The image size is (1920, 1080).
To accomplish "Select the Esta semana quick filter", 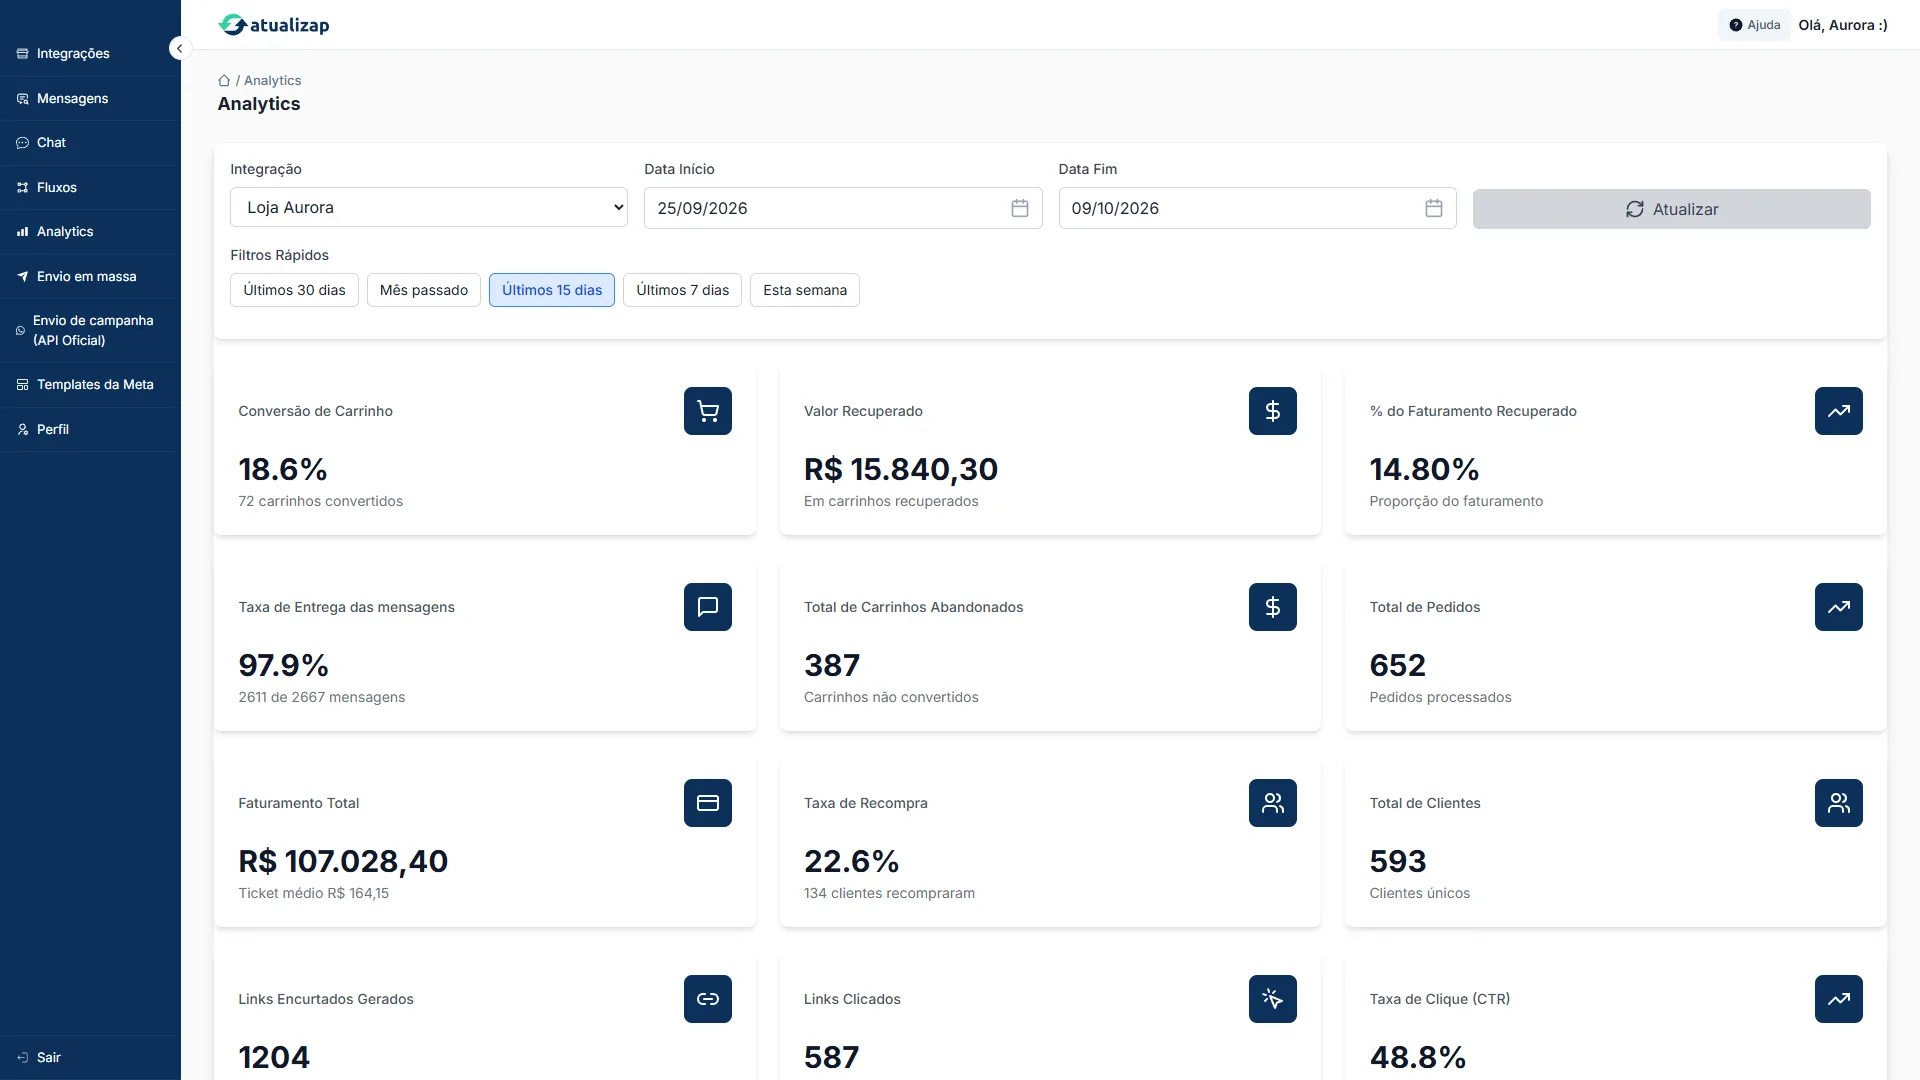I will pos(805,290).
